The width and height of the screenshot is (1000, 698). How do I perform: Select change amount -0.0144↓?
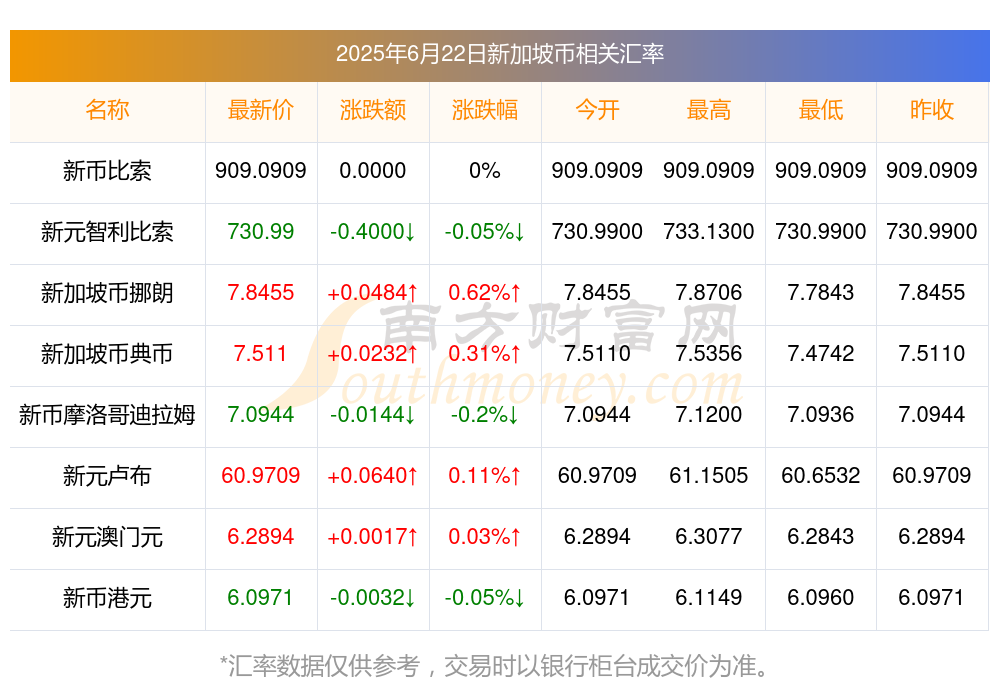(372, 415)
